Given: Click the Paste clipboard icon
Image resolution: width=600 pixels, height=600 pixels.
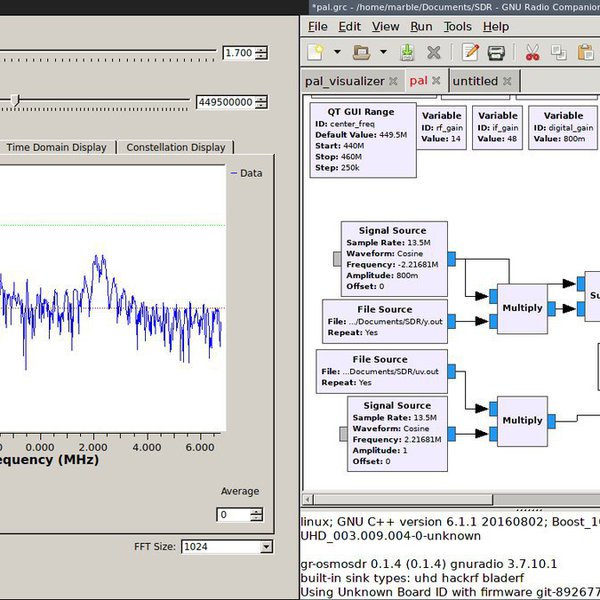Looking at the screenshot, I should click(584, 52).
